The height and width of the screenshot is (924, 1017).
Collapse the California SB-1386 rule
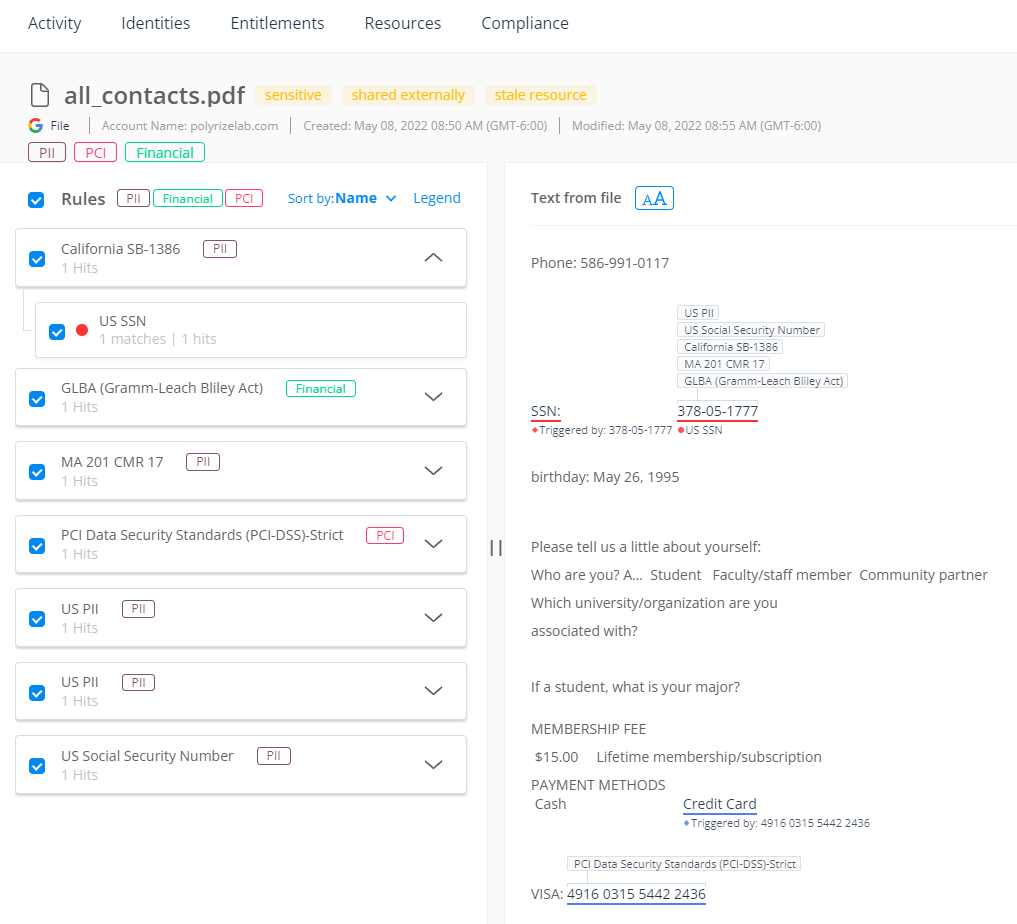433,257
